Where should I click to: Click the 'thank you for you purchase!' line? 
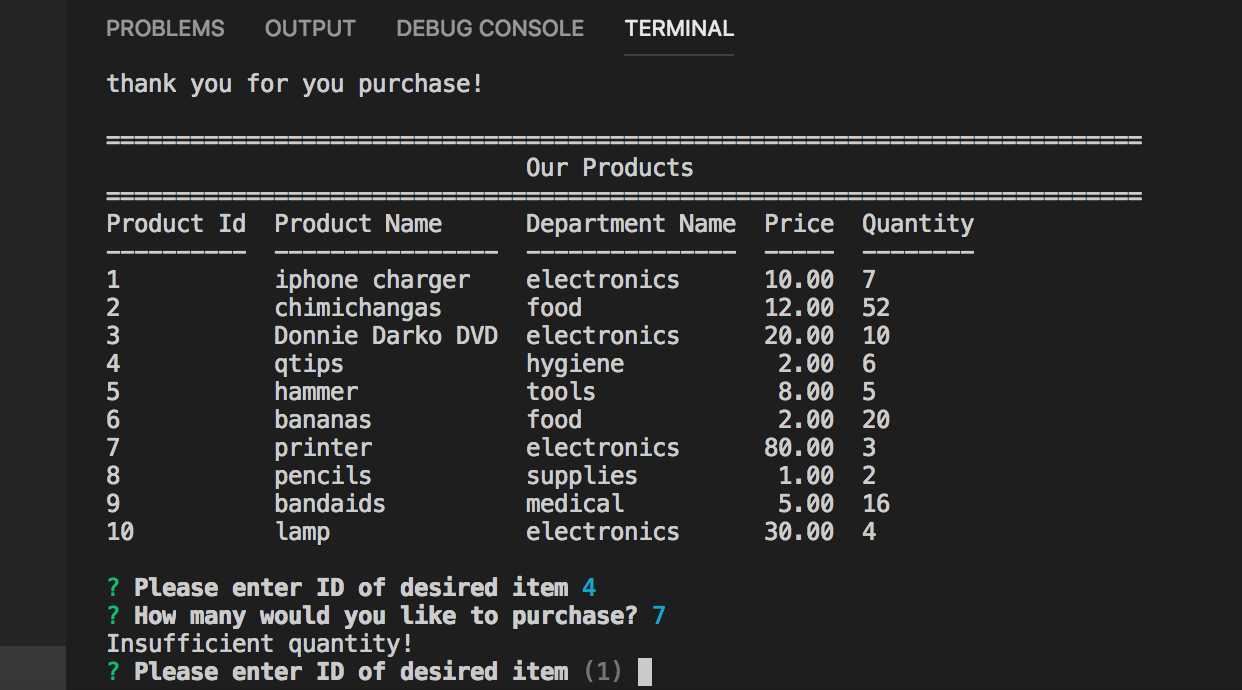coord(295,84)
